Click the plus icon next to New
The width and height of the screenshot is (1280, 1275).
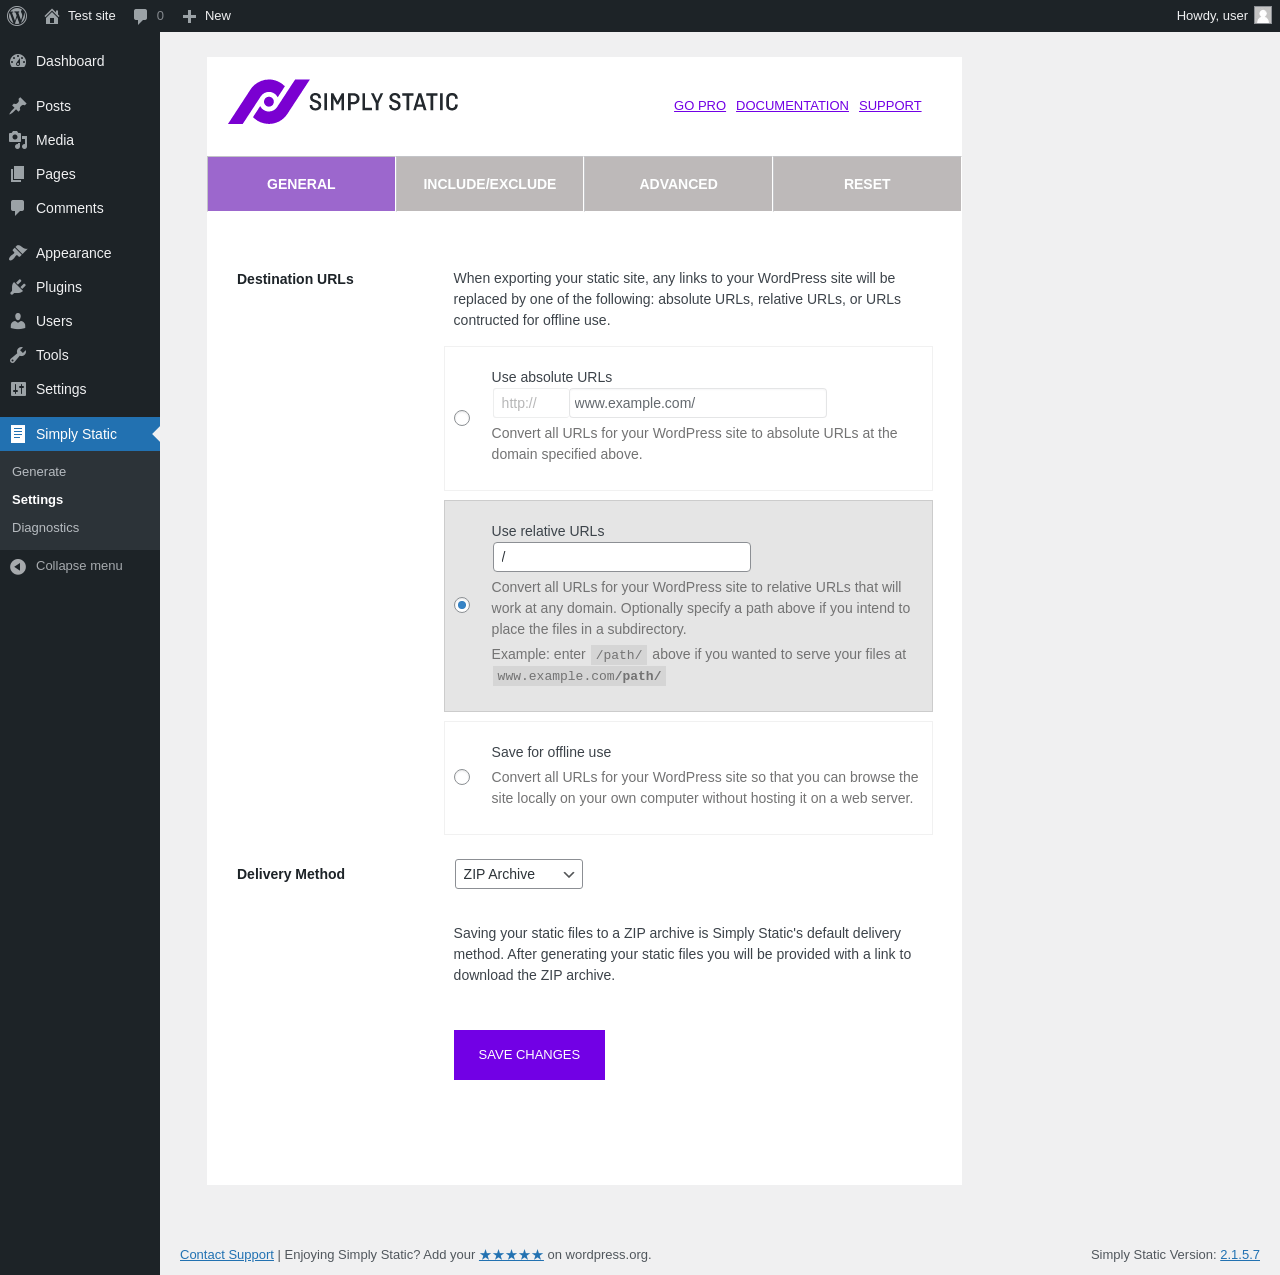click(x=189, y=16)
